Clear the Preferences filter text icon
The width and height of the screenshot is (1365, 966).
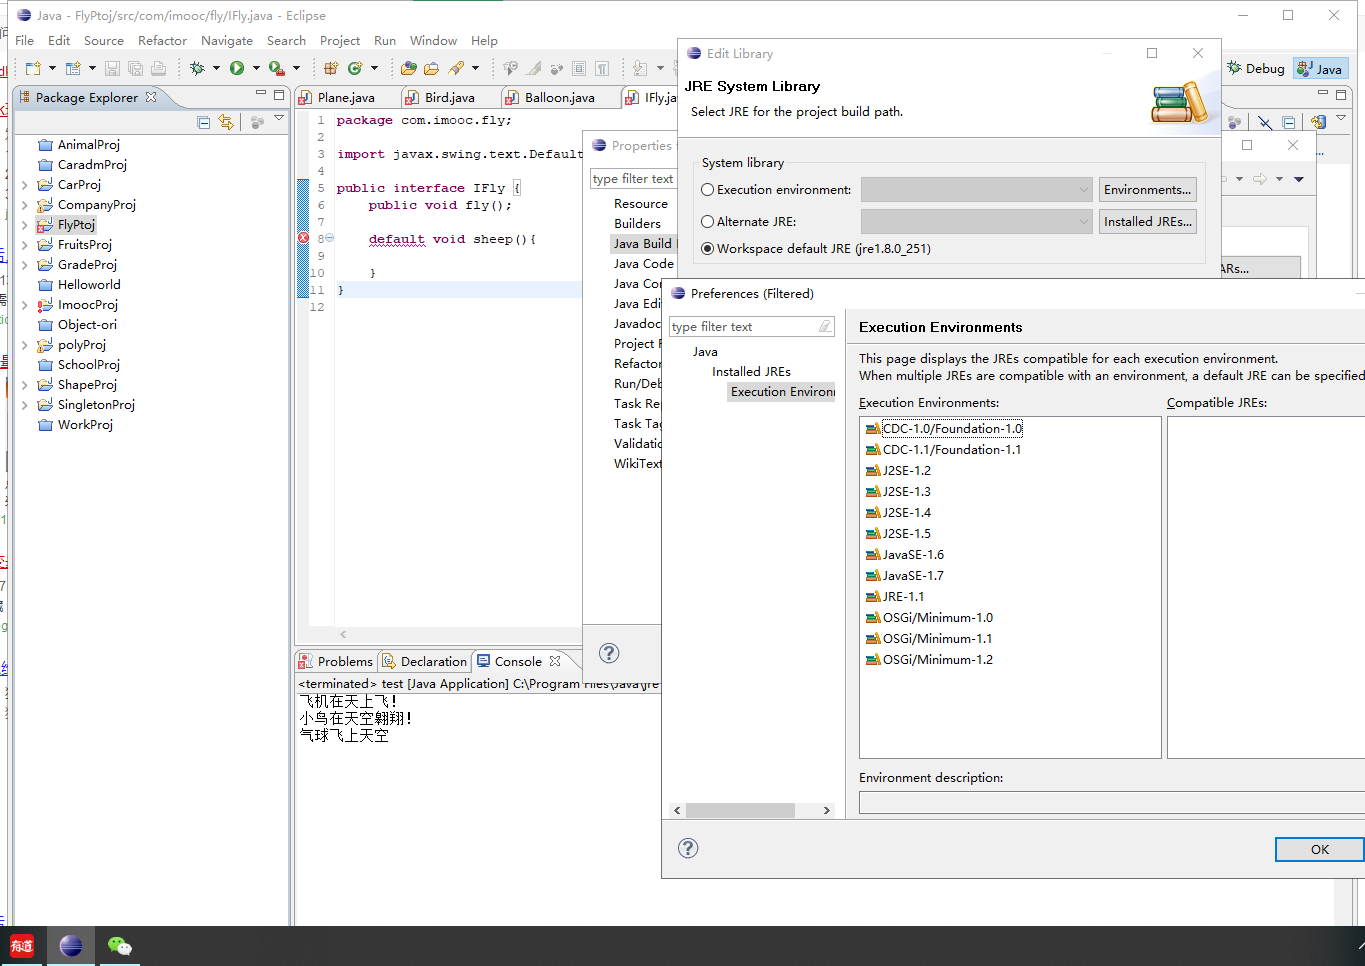[x=825, y=327]
